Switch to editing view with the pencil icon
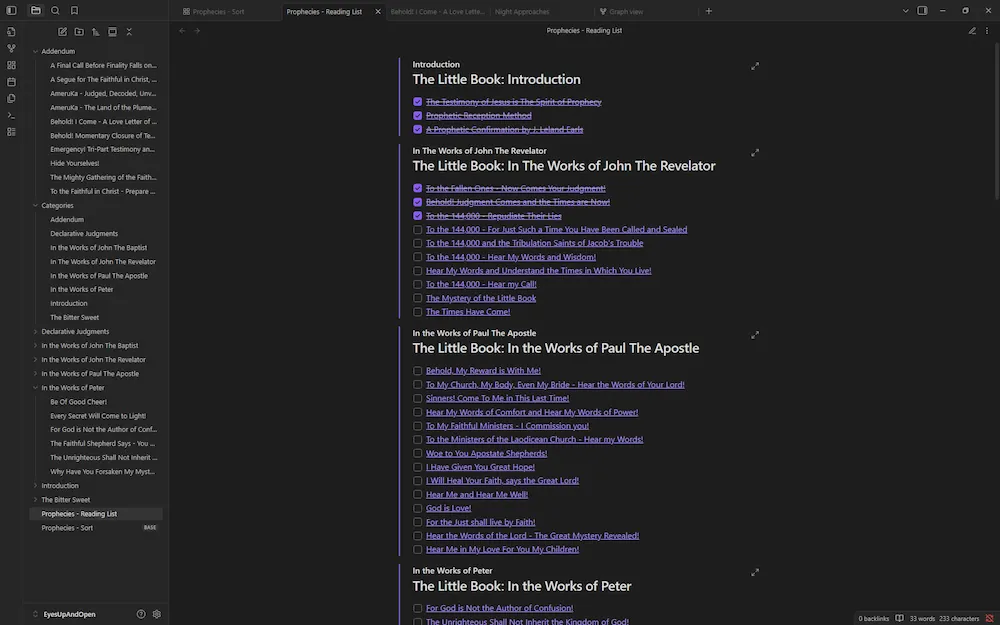The image size is (1000, 625). coord(972,31)
